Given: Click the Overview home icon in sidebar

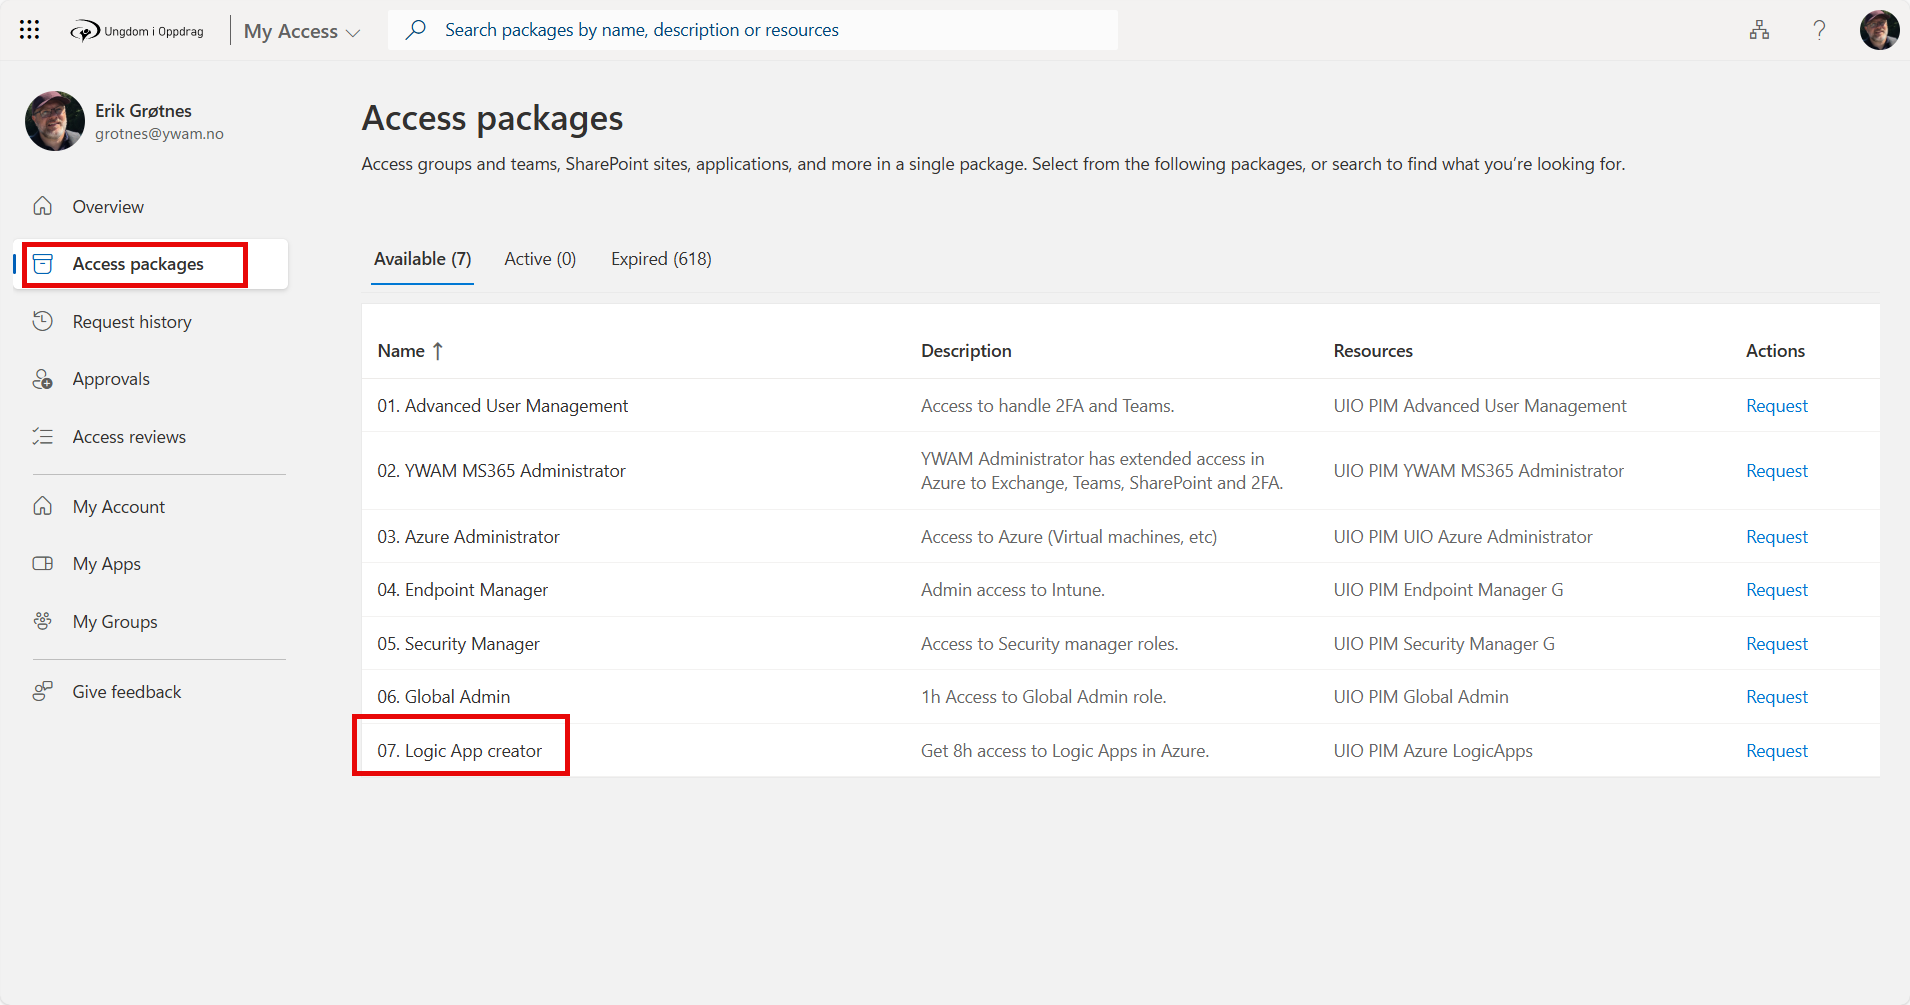Looking at the screenshot, I should [x=43, y=206].
